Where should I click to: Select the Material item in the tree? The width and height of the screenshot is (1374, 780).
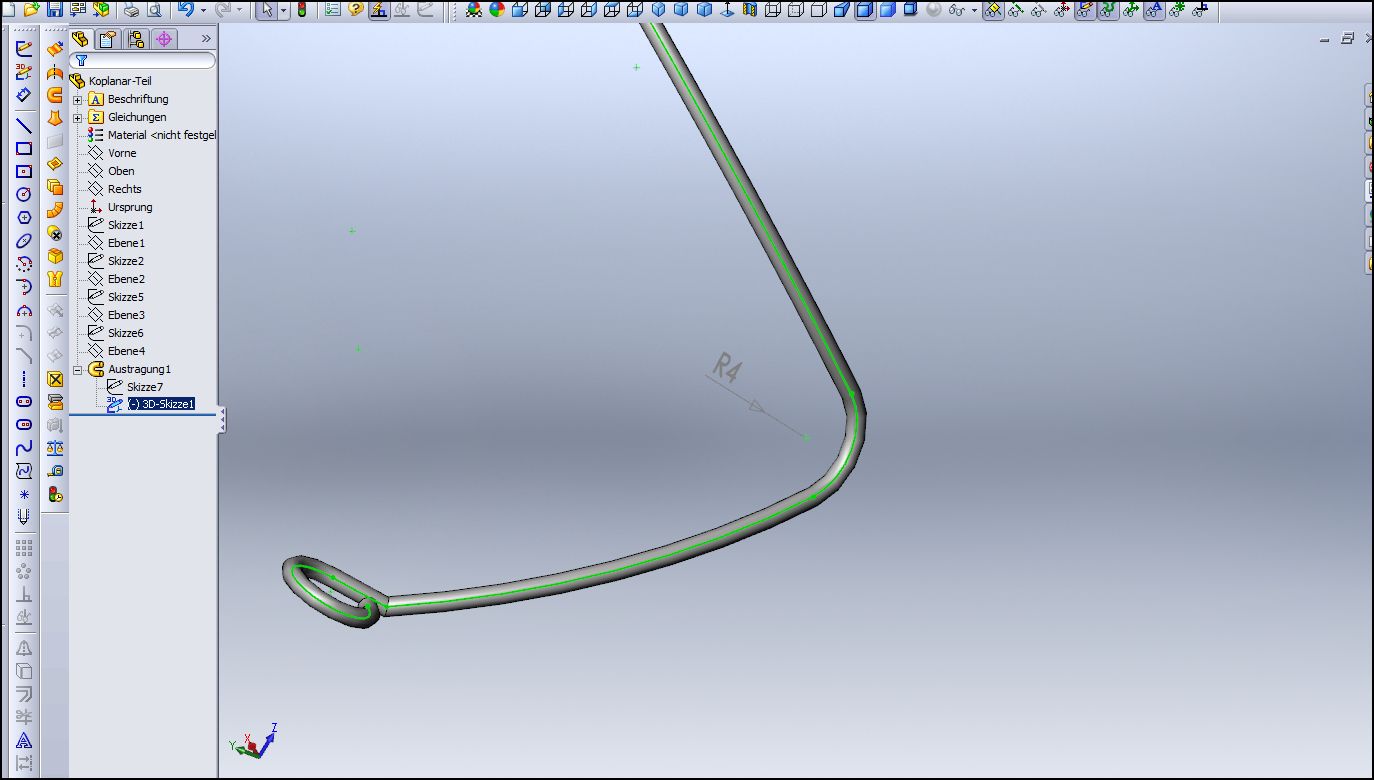pyautogui.click(x=162, y=135)
